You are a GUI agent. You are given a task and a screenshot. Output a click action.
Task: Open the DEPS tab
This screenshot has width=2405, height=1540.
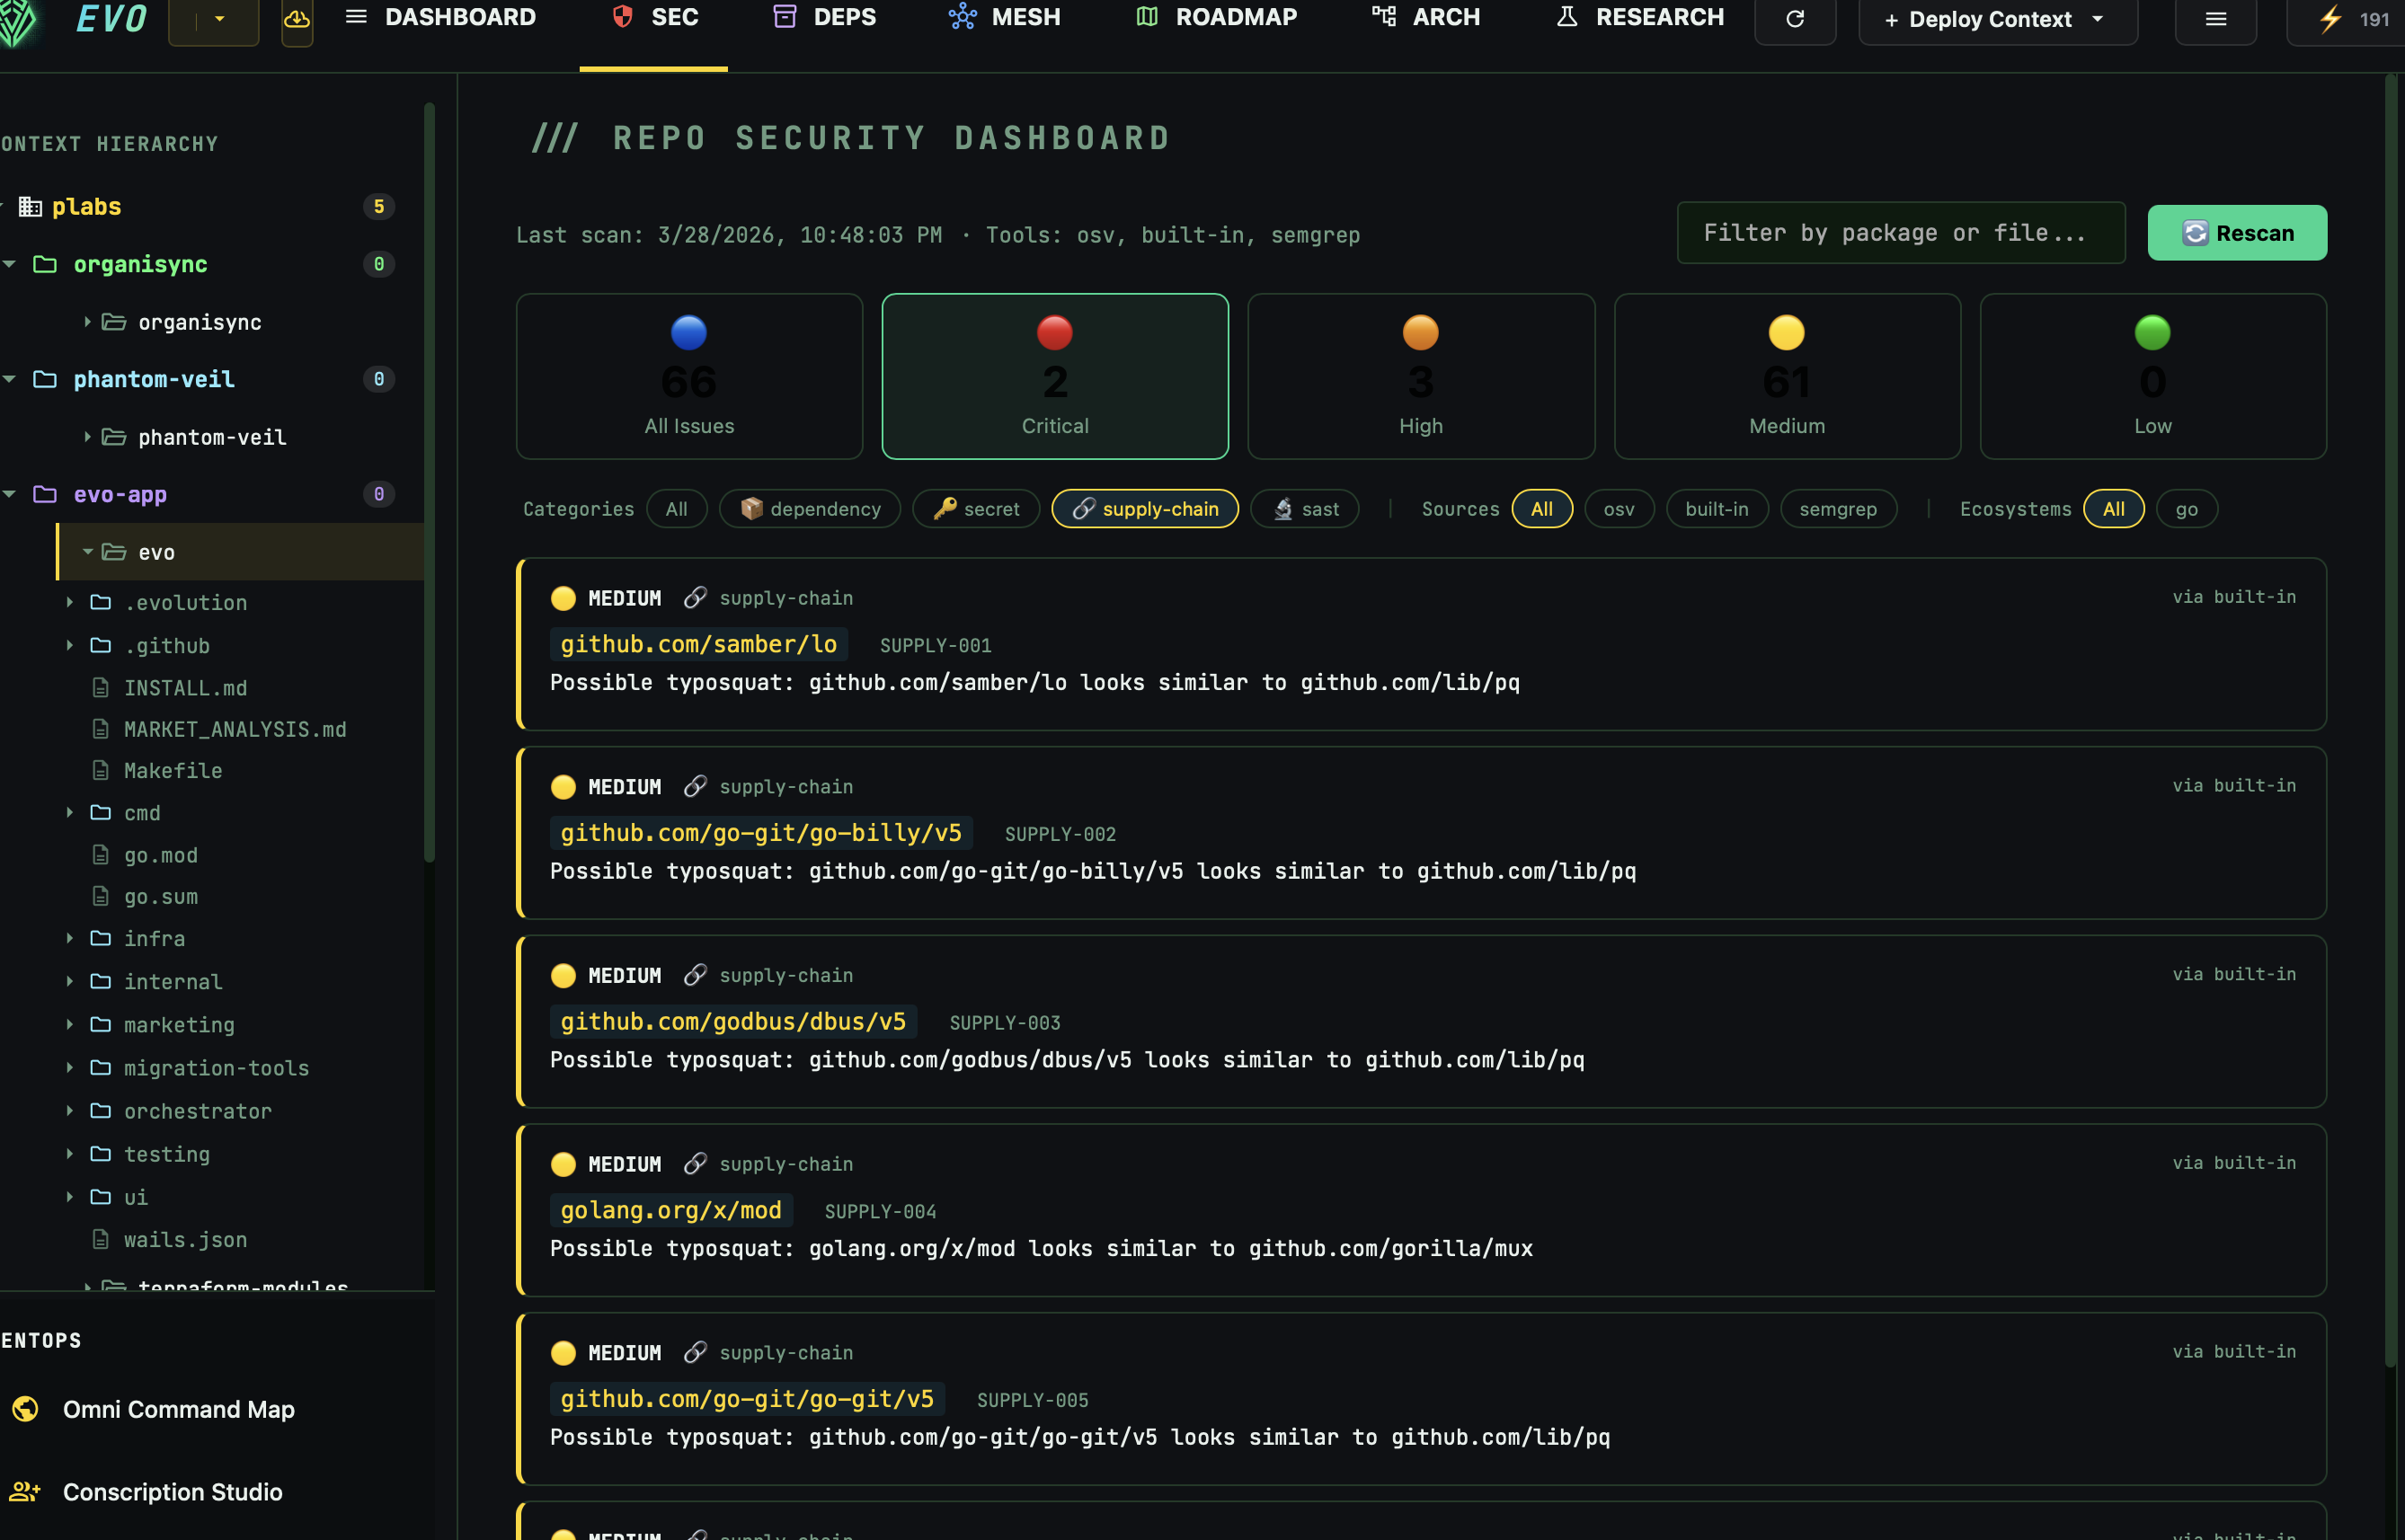point(825,18)
